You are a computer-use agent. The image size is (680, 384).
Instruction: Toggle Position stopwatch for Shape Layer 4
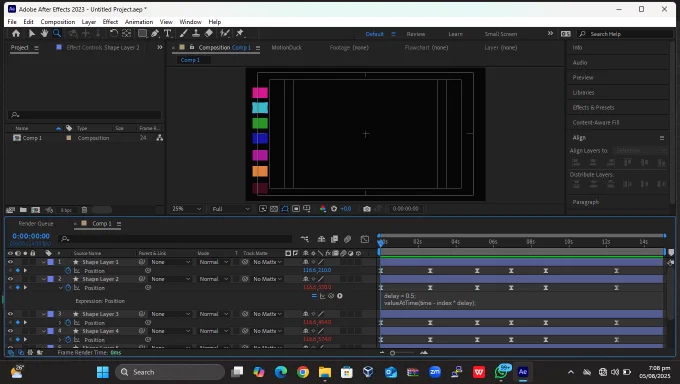pos(68,339)
